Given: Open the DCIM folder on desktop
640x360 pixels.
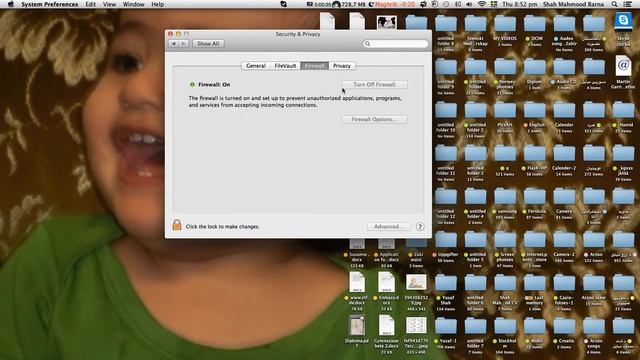Looking at the screenshot, I should coord(534,24).
